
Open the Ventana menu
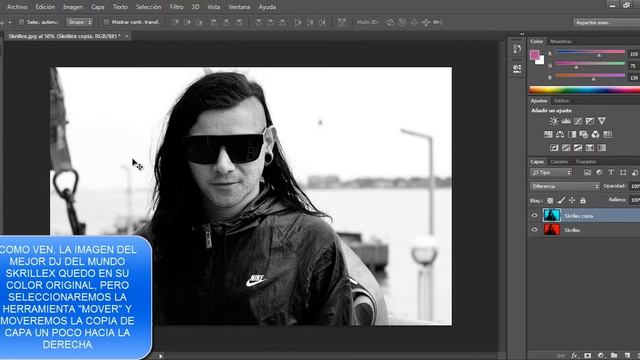tap(239, 7)
